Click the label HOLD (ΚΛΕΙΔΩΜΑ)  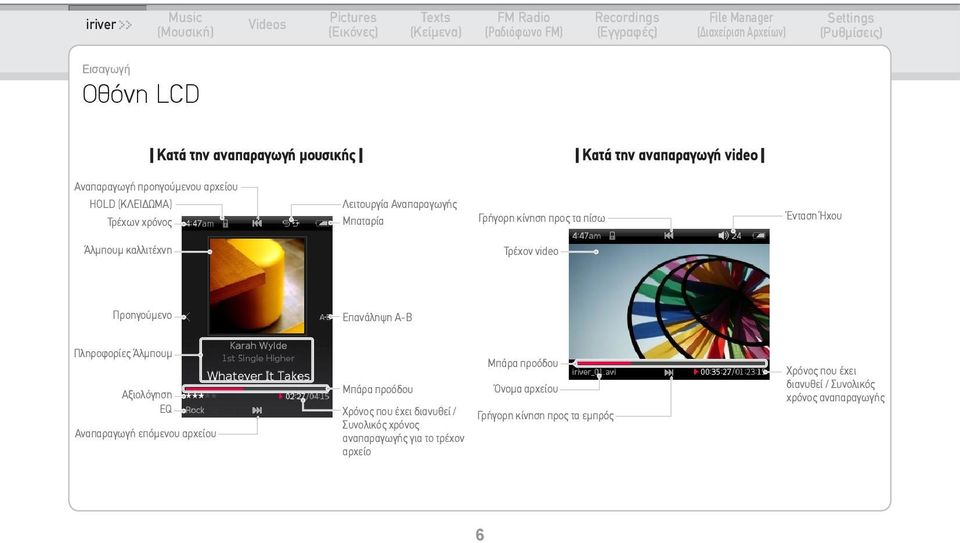tap(131, 204)
